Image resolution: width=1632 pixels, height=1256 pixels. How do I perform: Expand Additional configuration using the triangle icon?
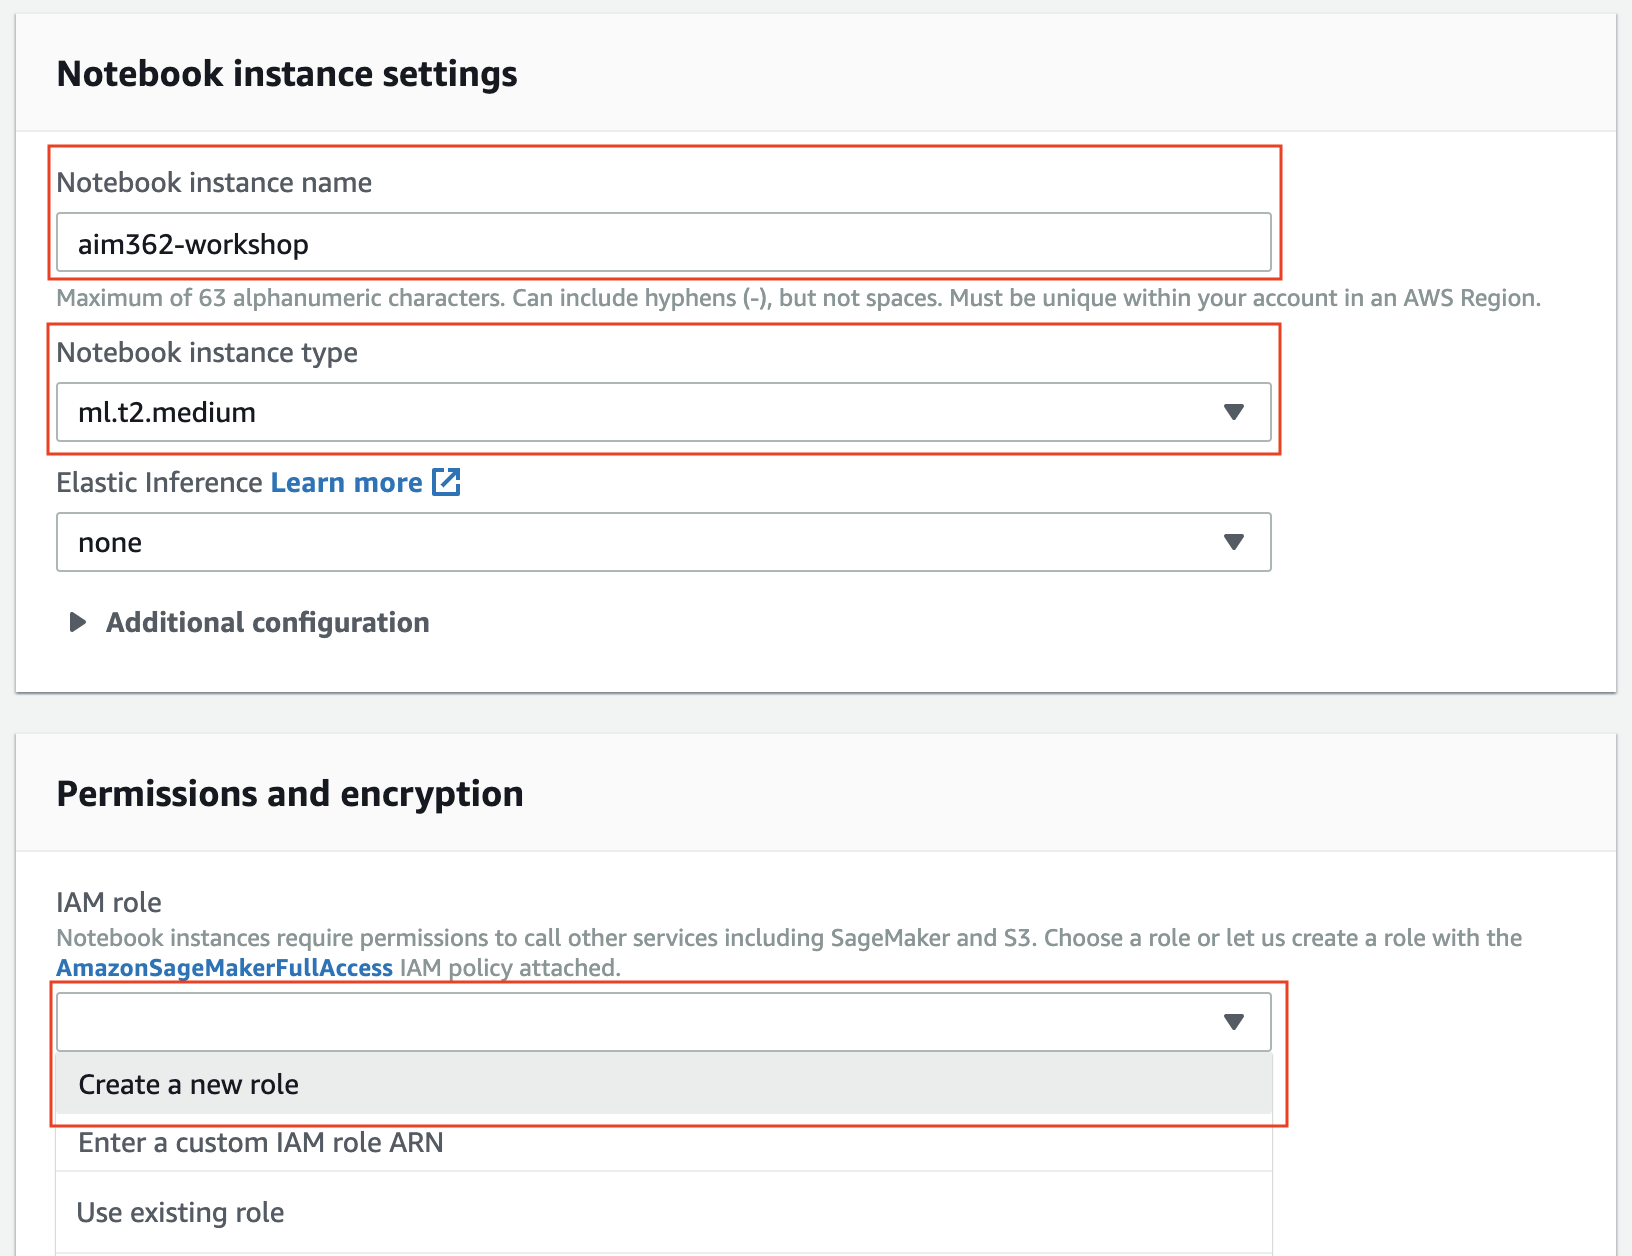click(x=77, y=622)
